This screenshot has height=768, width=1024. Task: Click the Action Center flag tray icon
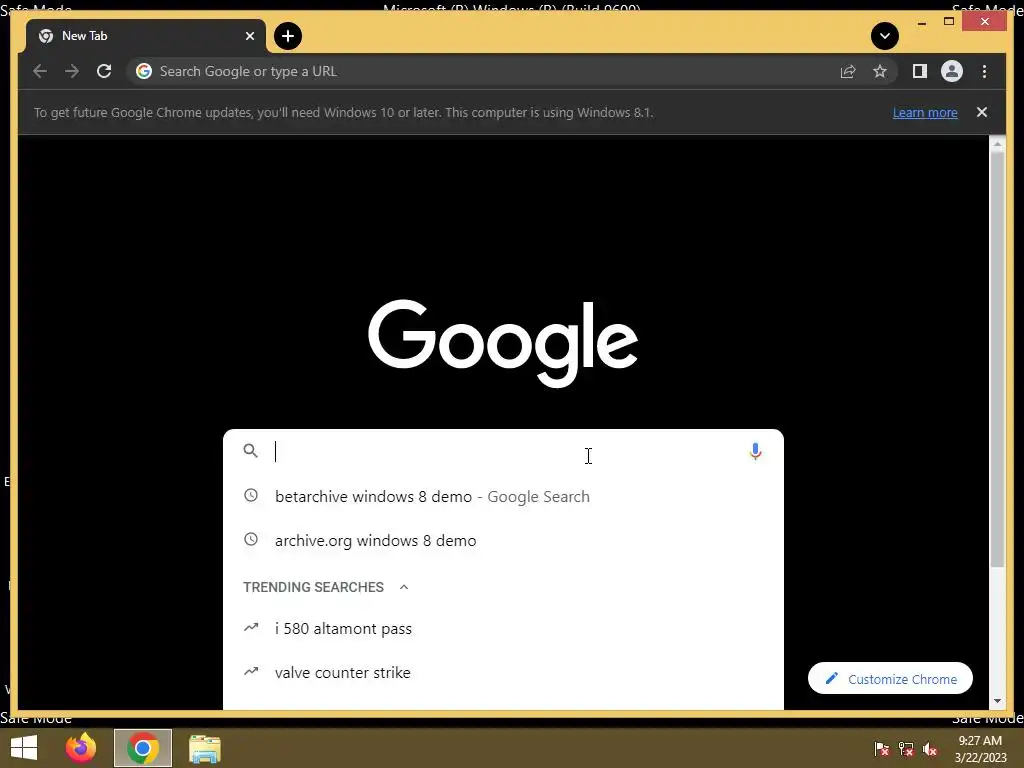pyautogui.click(x=882, y=748)
